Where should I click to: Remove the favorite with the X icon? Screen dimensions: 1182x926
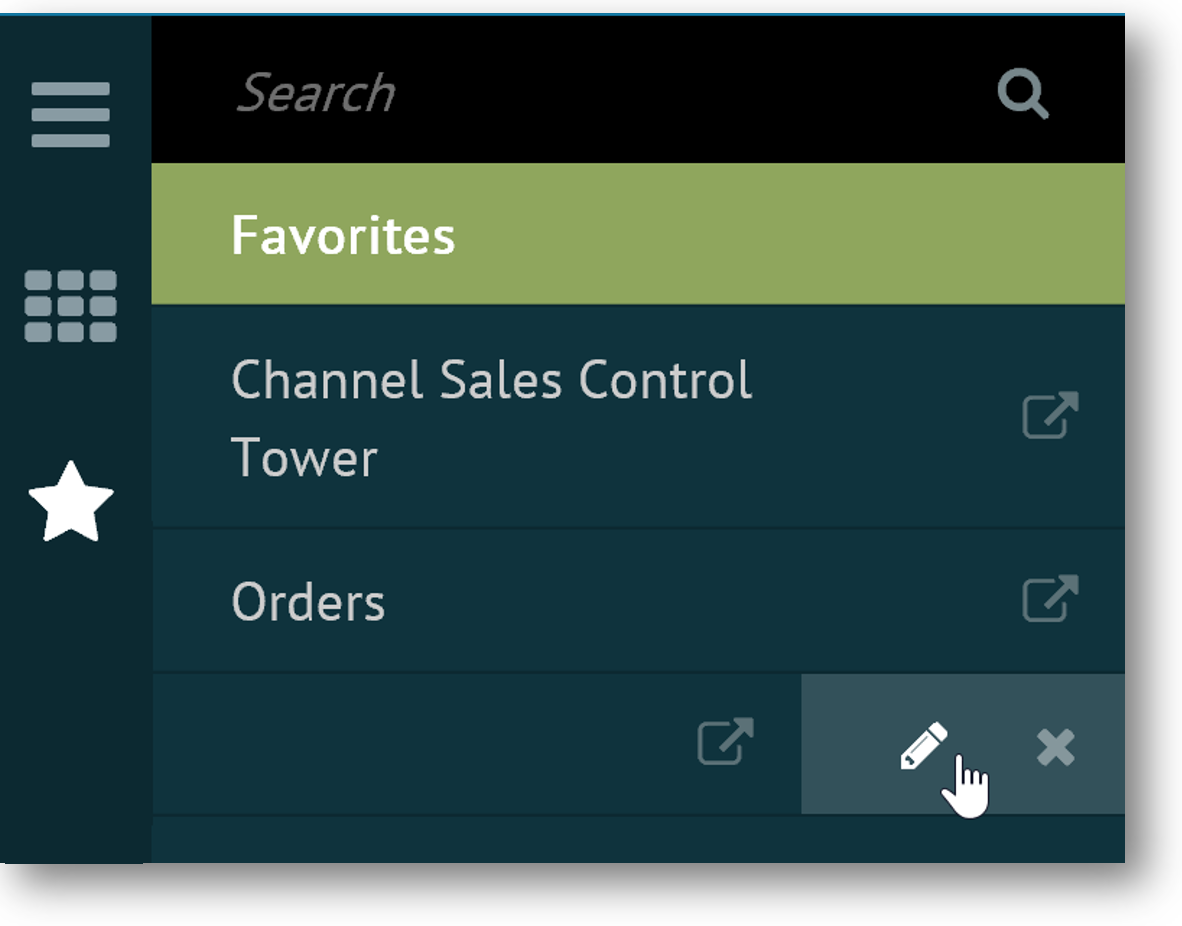[x=1055, y=747]
